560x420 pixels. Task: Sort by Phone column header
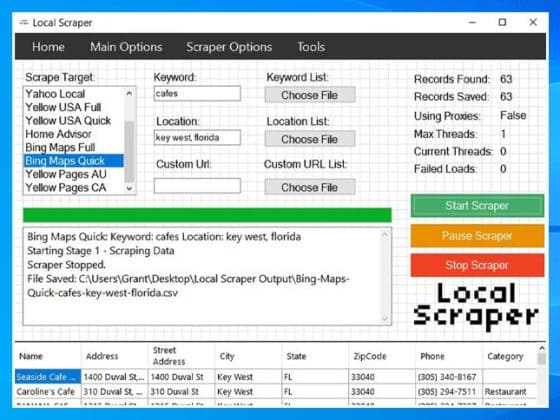click(449, 356)
